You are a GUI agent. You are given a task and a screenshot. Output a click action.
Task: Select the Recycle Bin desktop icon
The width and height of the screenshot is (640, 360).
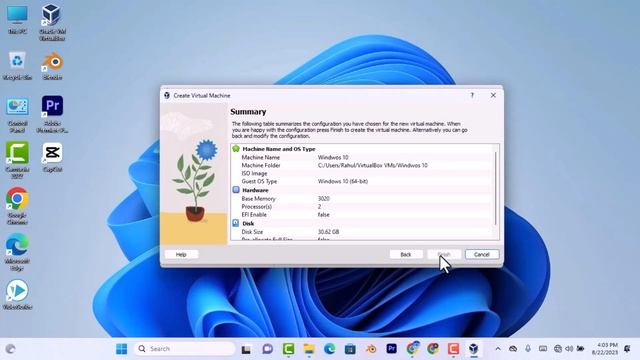[x=17, y=66]
